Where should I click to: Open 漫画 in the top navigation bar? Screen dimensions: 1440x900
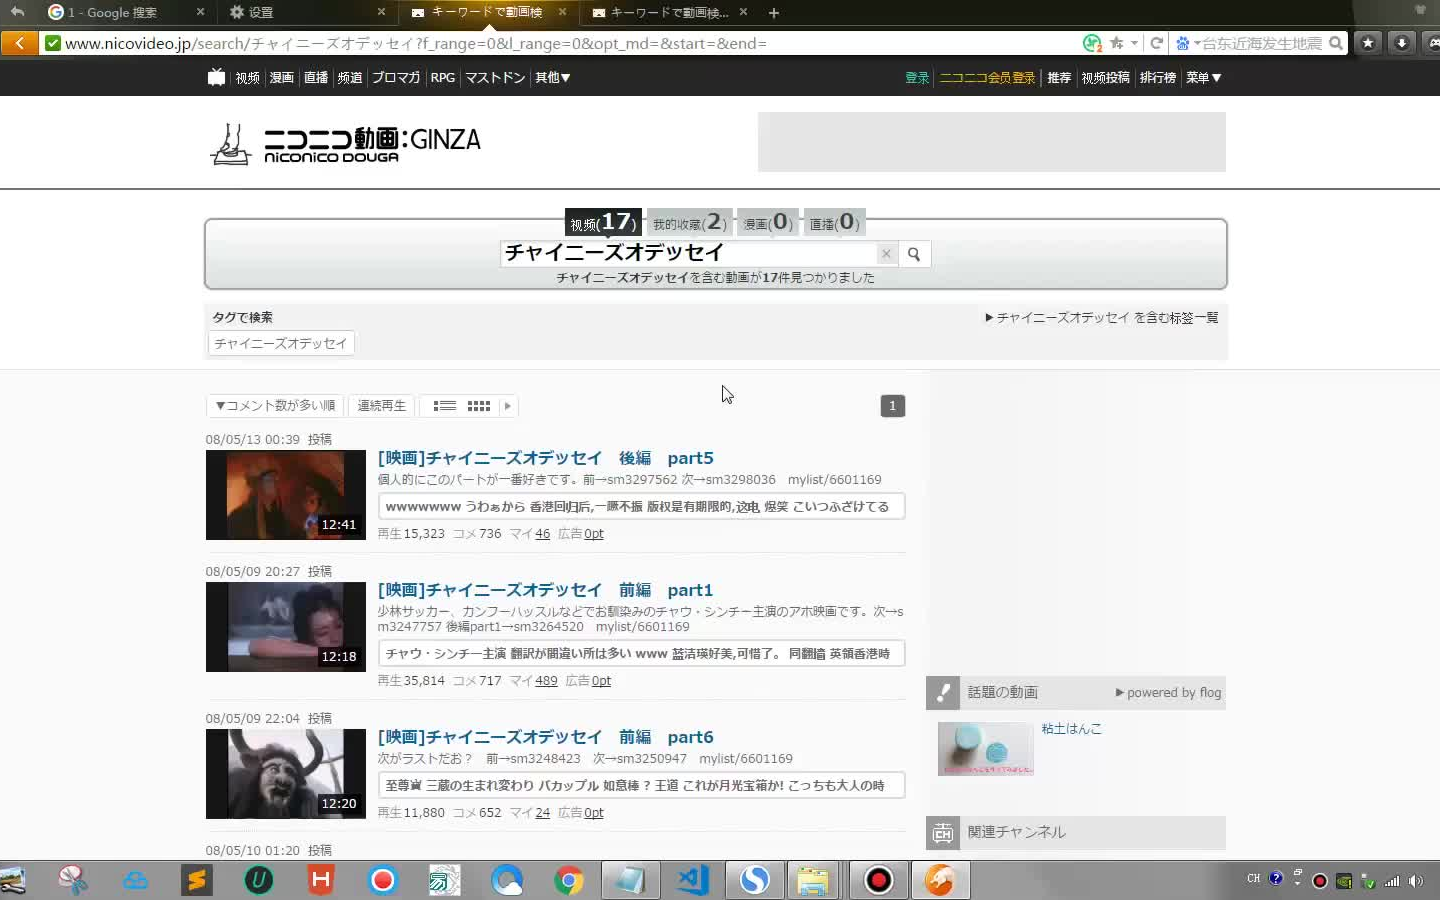click(282, 77)
